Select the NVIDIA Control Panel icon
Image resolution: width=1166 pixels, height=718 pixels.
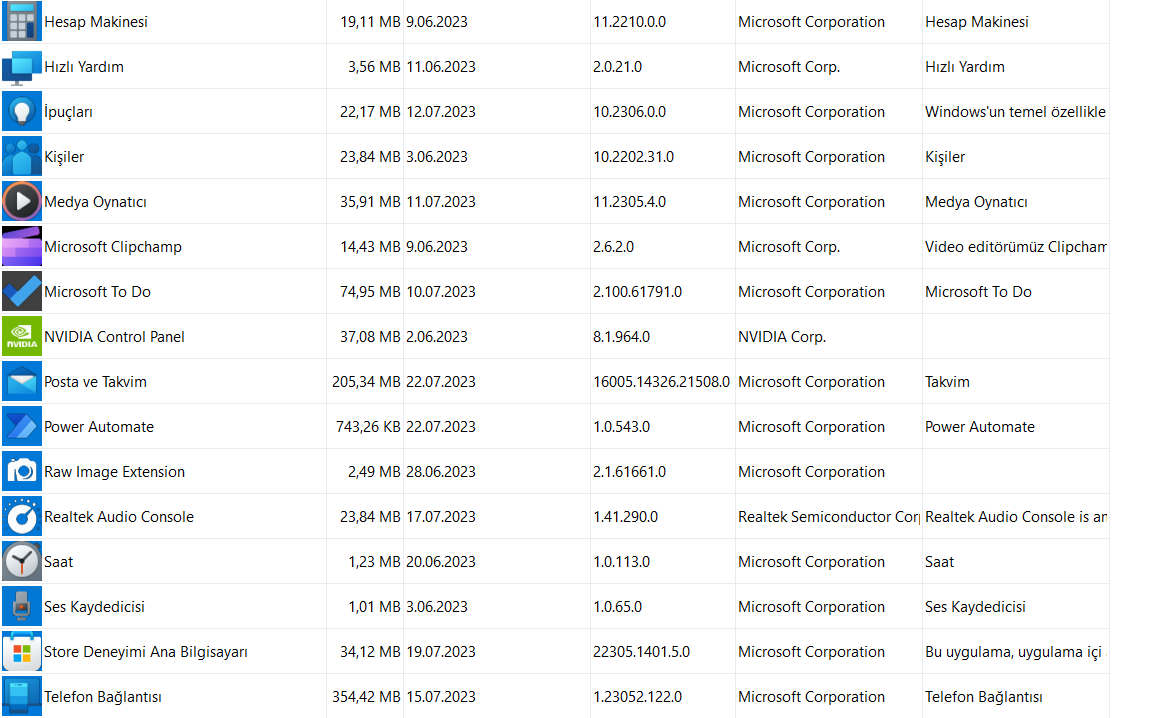tap(21, 336)
